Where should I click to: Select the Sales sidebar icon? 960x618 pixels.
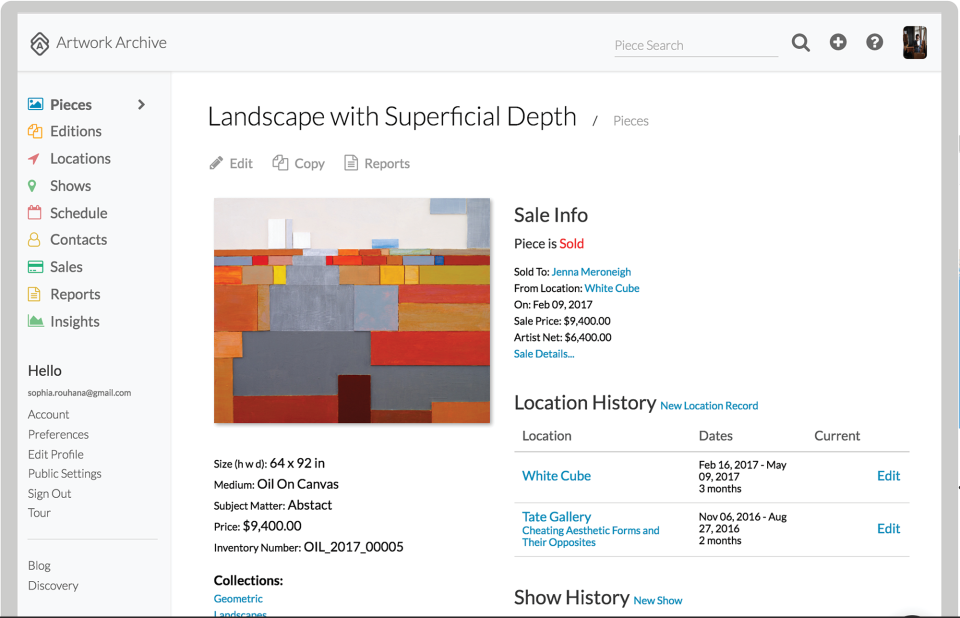point(33,266)
